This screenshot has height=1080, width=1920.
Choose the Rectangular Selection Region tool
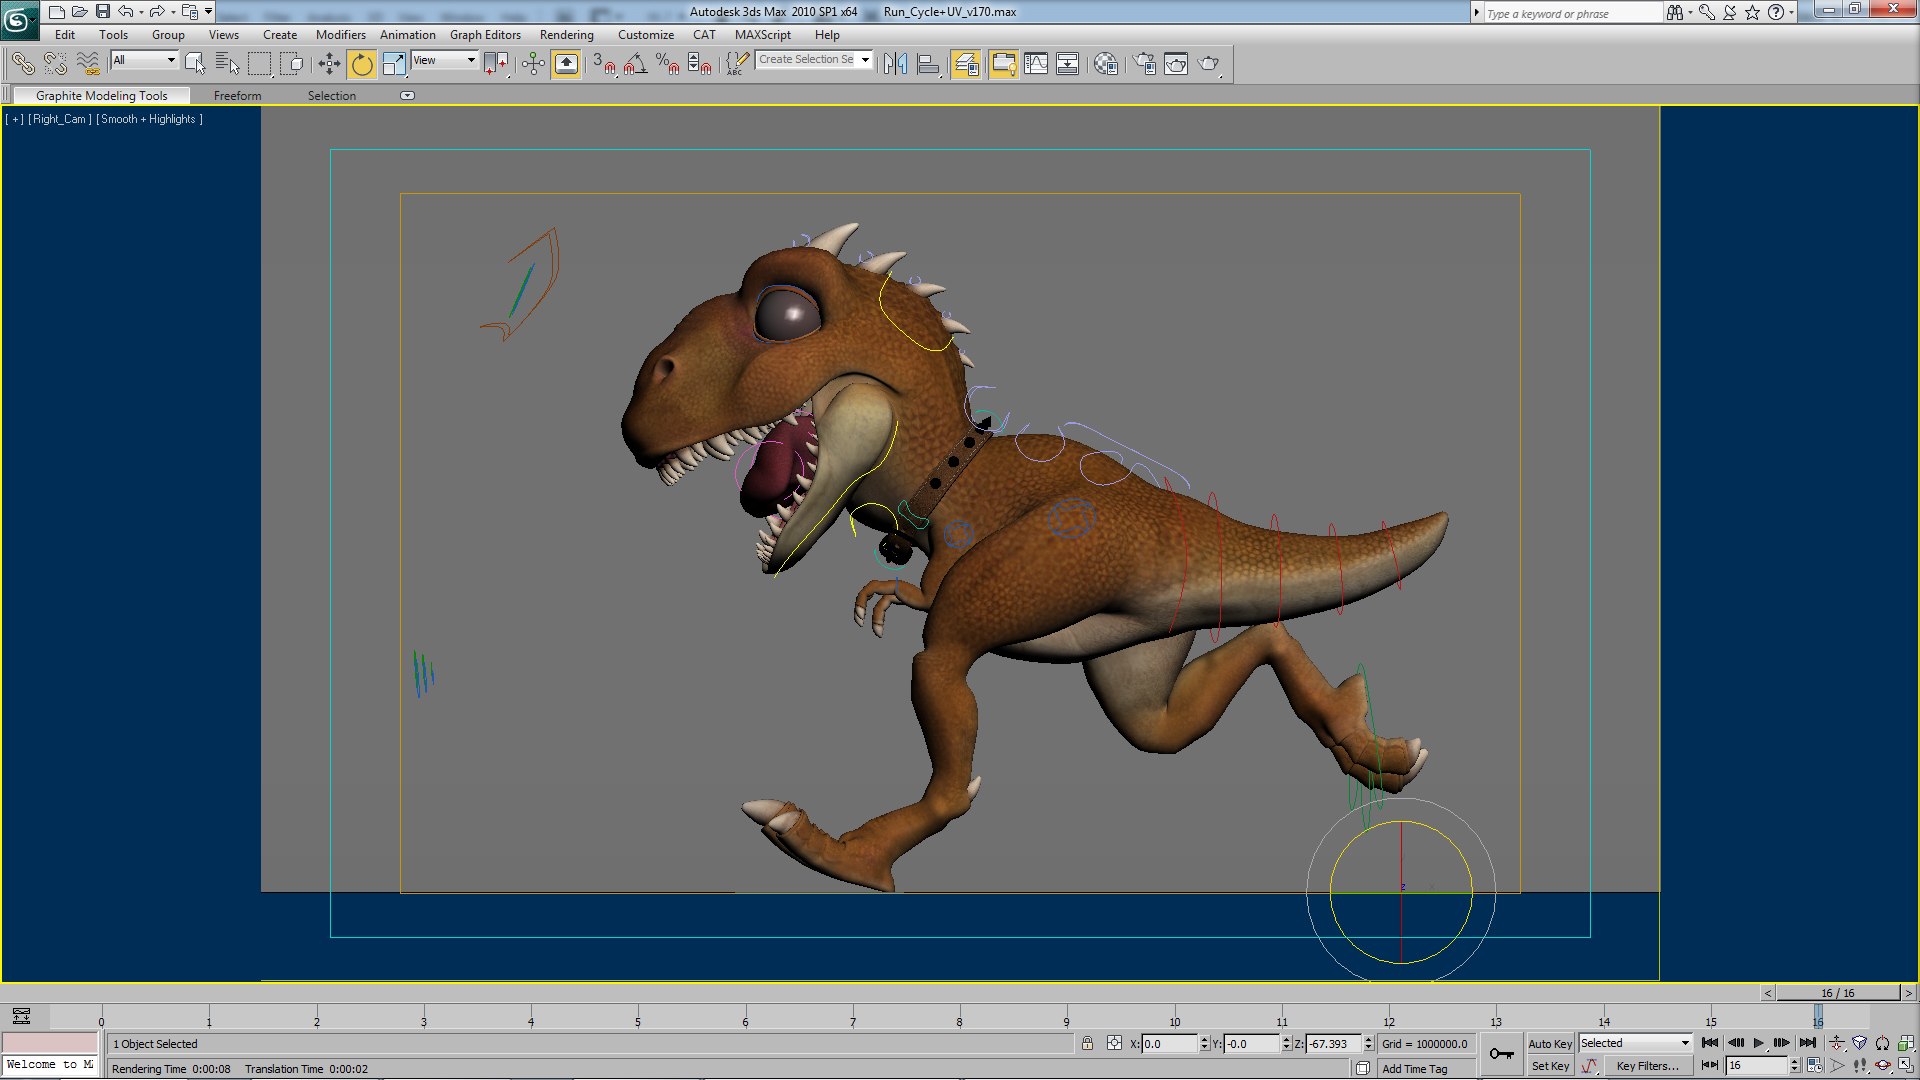pyautogui.click(x=259, y=64)
